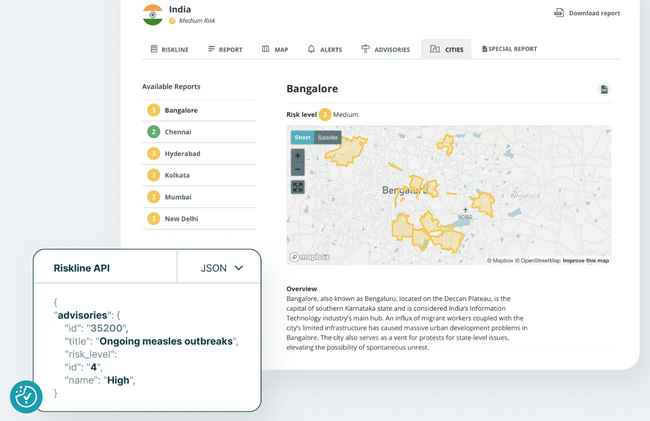Zoom in on the Bangalore map
The width and height of the screenshot is (650, 421).
(298, 156)
